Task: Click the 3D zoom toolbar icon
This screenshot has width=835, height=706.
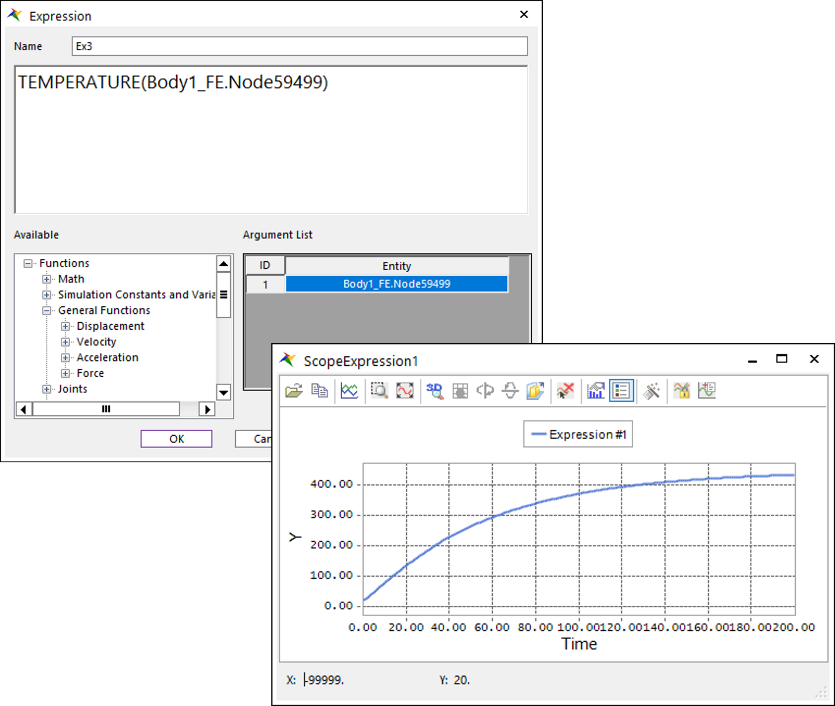Action: pyautogui.click(x=434, y=391)
